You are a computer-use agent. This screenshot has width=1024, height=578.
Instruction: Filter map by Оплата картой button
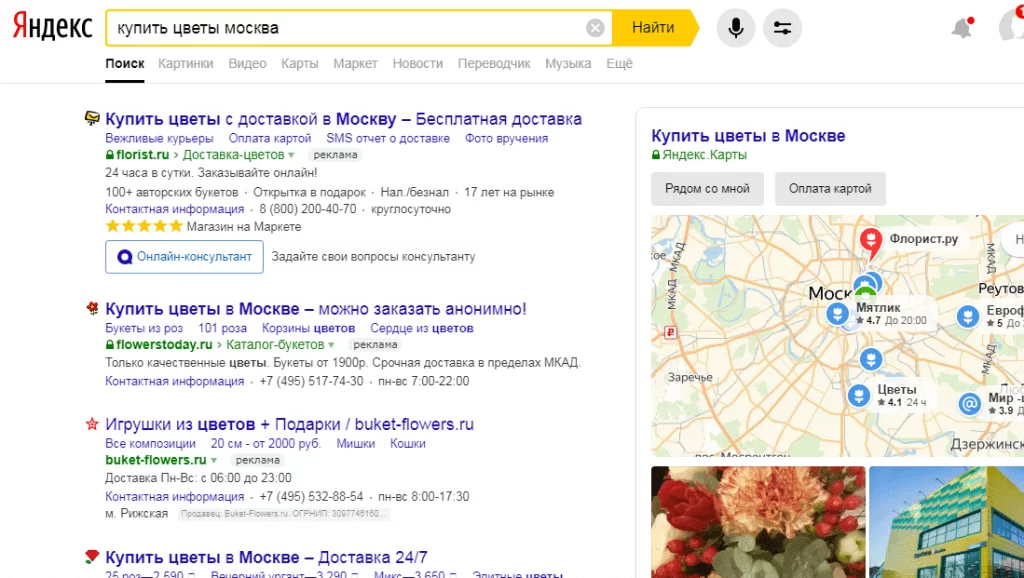point(830,189)
